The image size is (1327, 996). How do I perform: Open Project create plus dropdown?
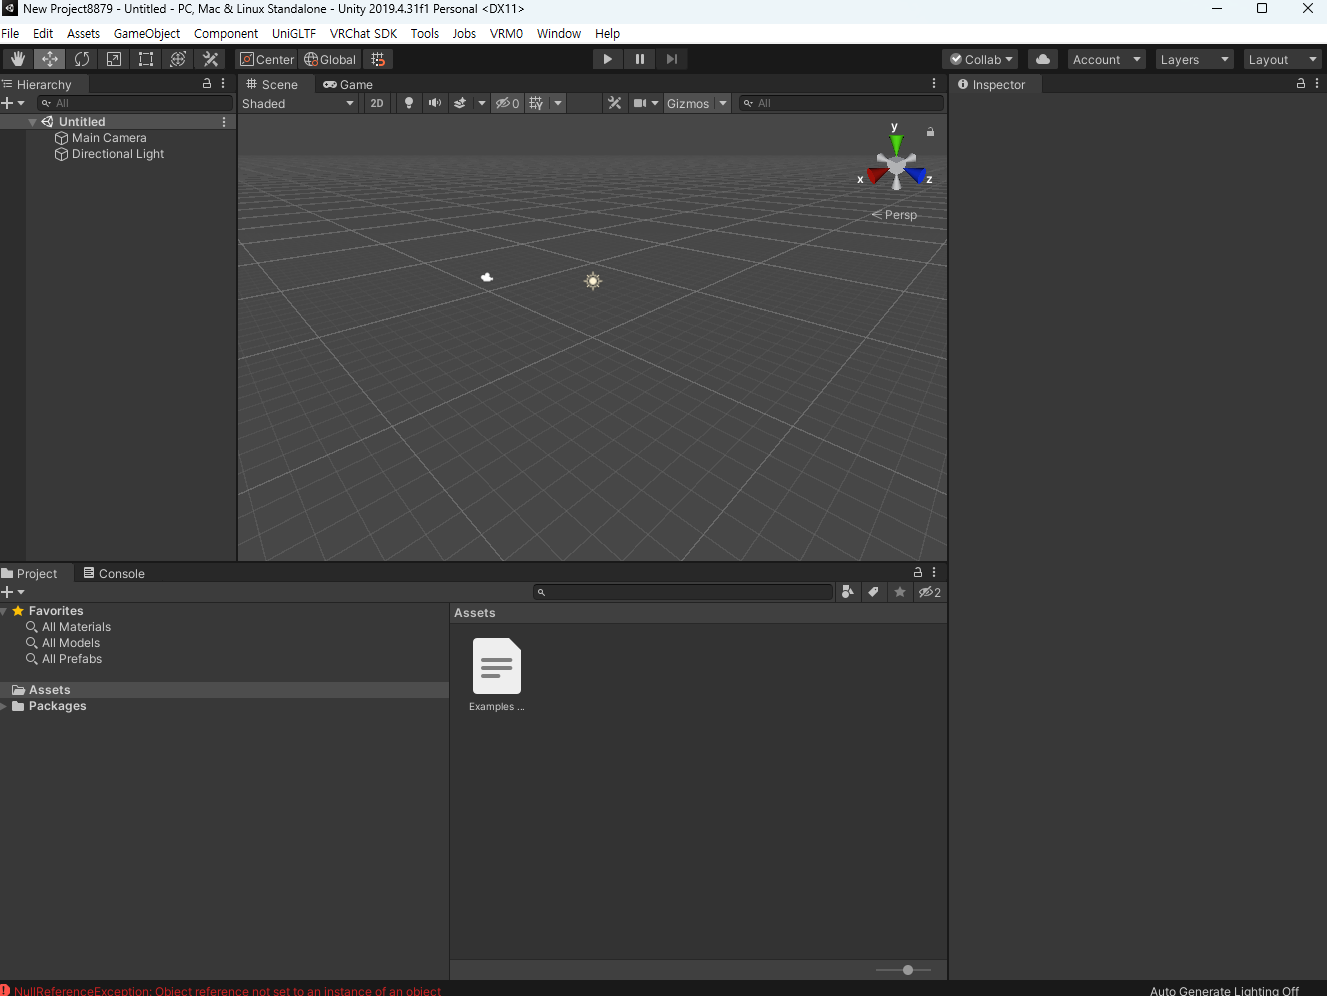click(x=13, y=592)
